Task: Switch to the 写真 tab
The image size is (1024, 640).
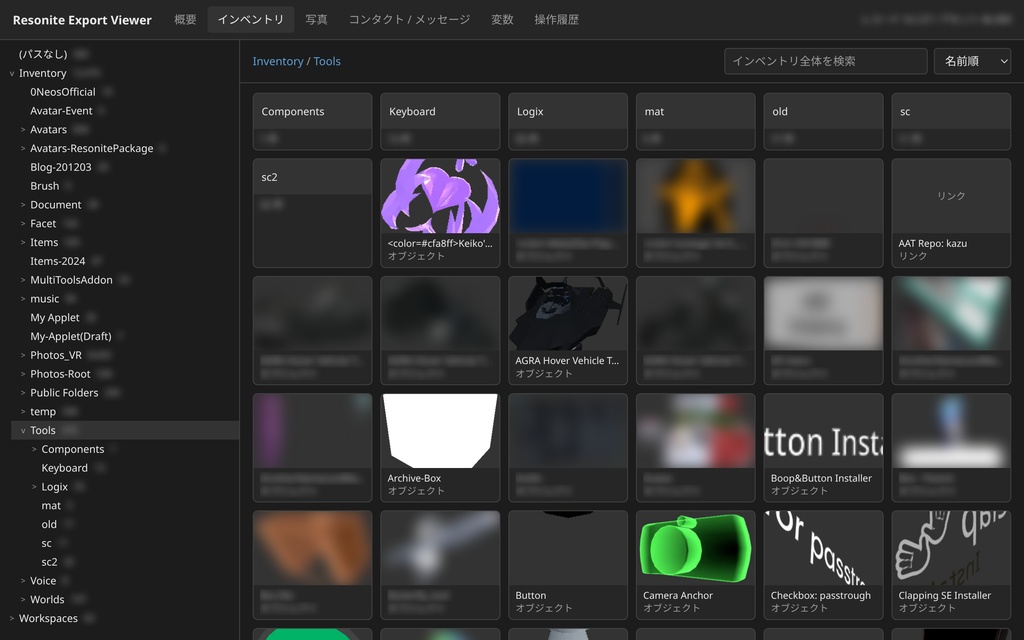Action: click(317, 20)
